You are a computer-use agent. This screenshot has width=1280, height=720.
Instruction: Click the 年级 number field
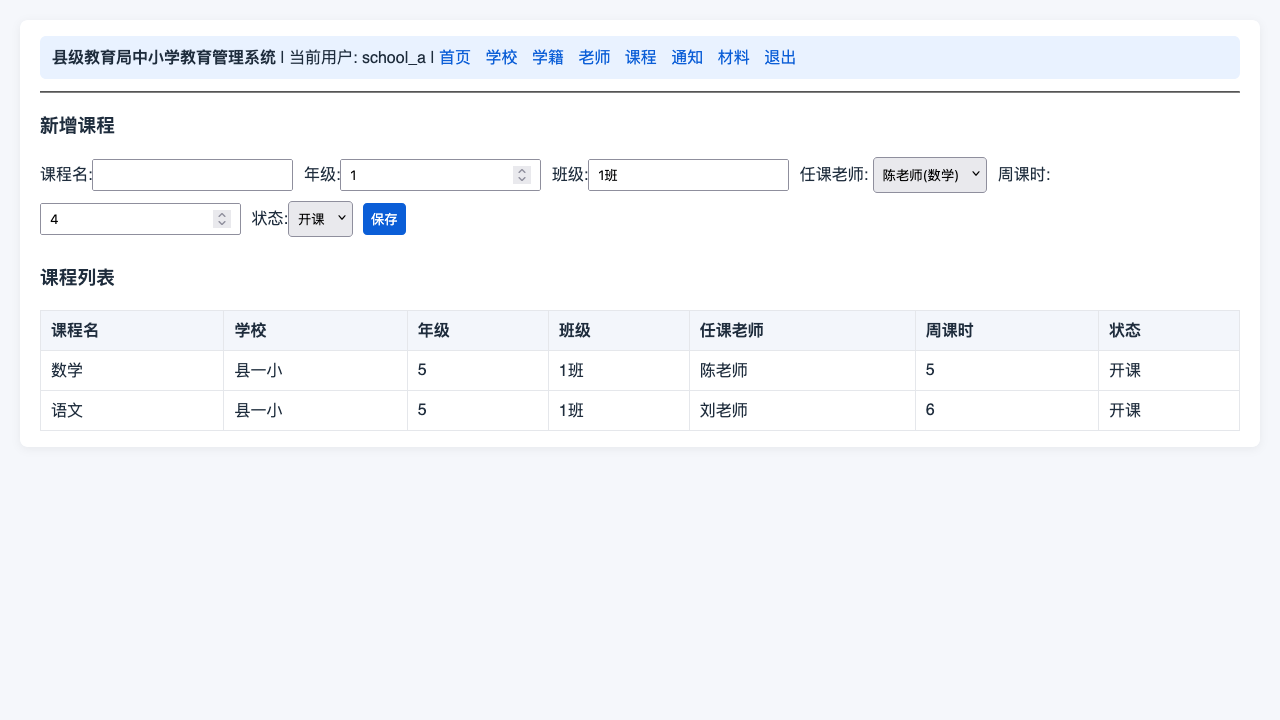click(440, 175)
